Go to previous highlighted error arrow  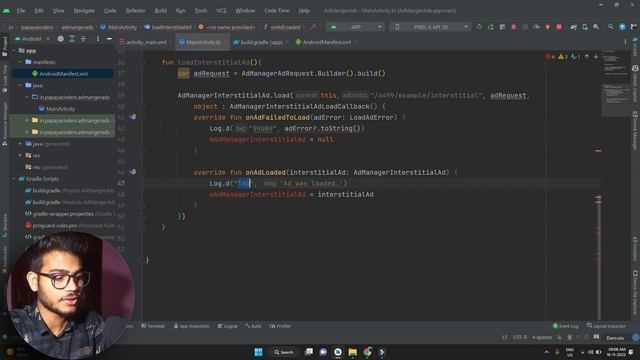coord(587,56)
